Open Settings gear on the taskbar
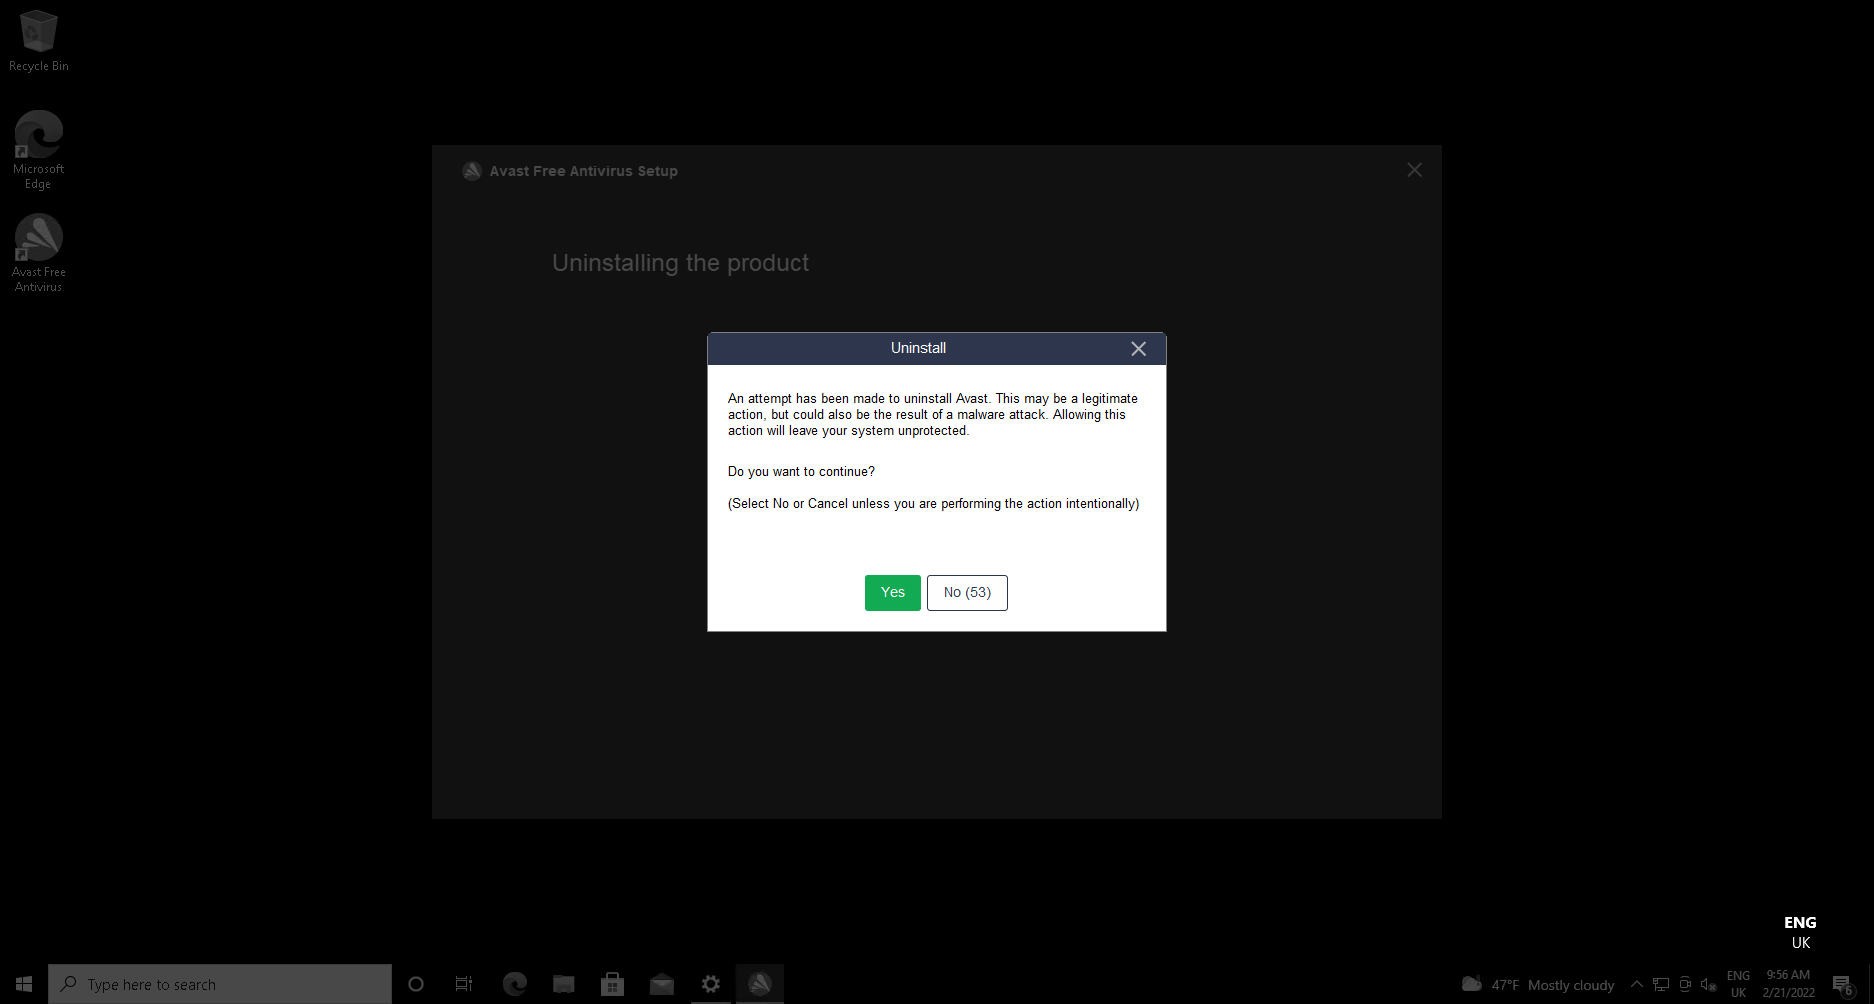Viewport: 1874px width, 1004px height. pos(711,984)
